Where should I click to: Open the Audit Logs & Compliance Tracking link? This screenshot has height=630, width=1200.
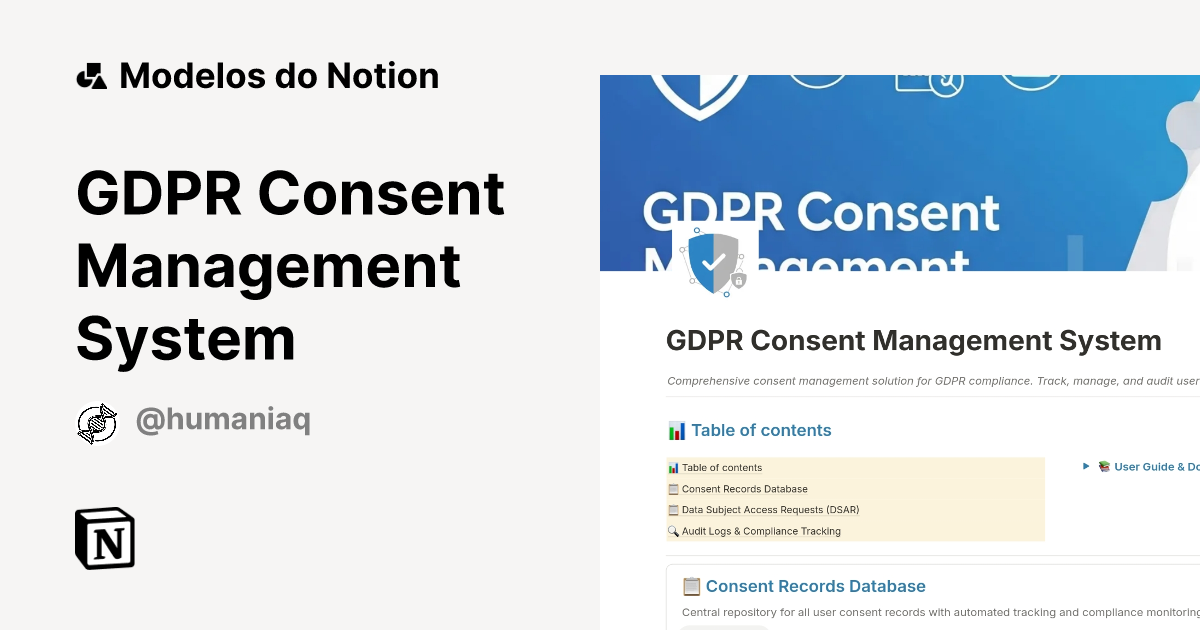tap(761, 531)
